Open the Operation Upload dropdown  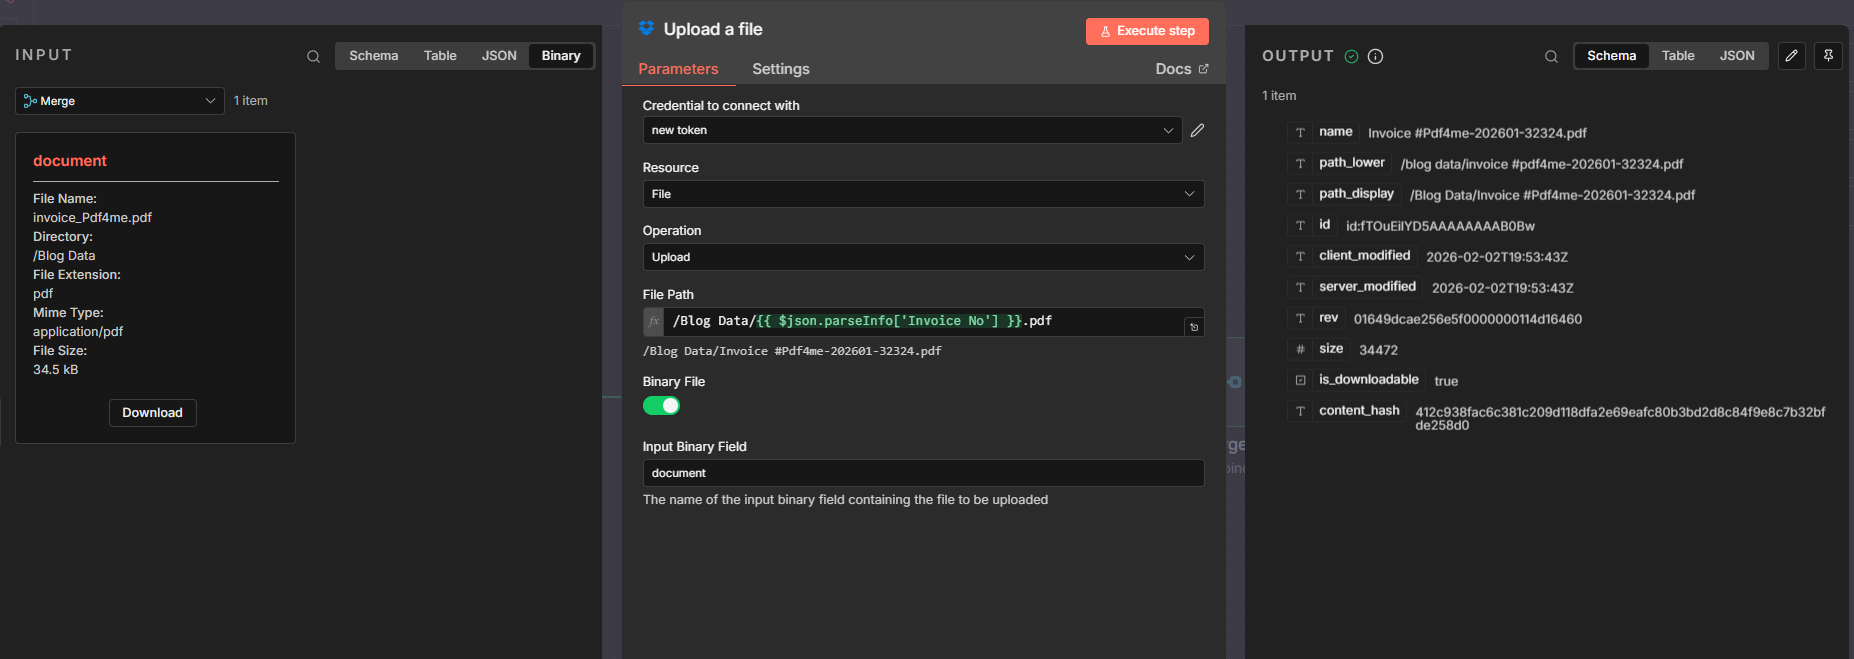[923, 257]
